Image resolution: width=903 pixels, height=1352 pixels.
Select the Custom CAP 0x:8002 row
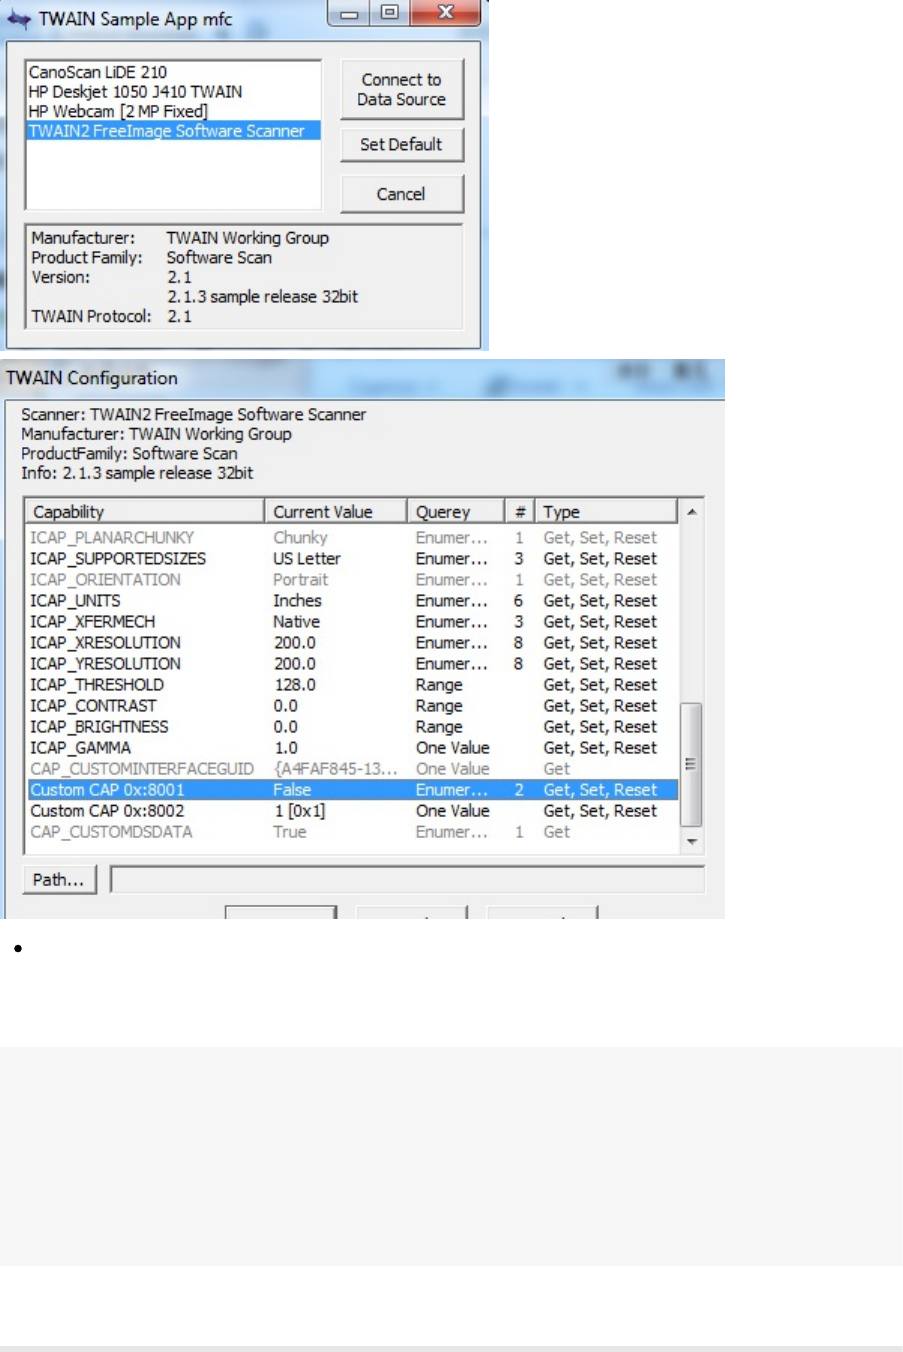[352, 811]
